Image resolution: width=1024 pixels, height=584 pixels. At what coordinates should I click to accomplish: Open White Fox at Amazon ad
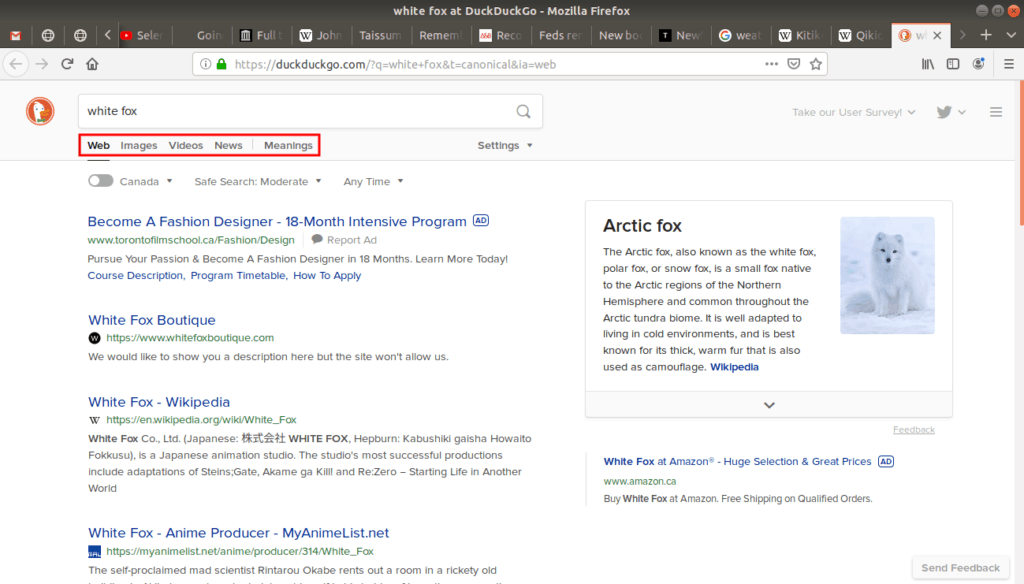point(737,461)
